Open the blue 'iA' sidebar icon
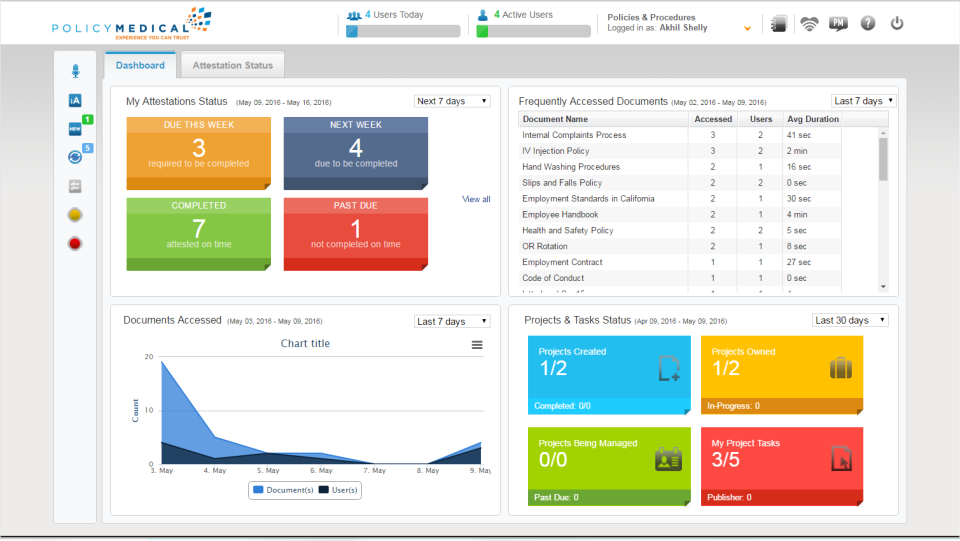 (x=75, y=100)
